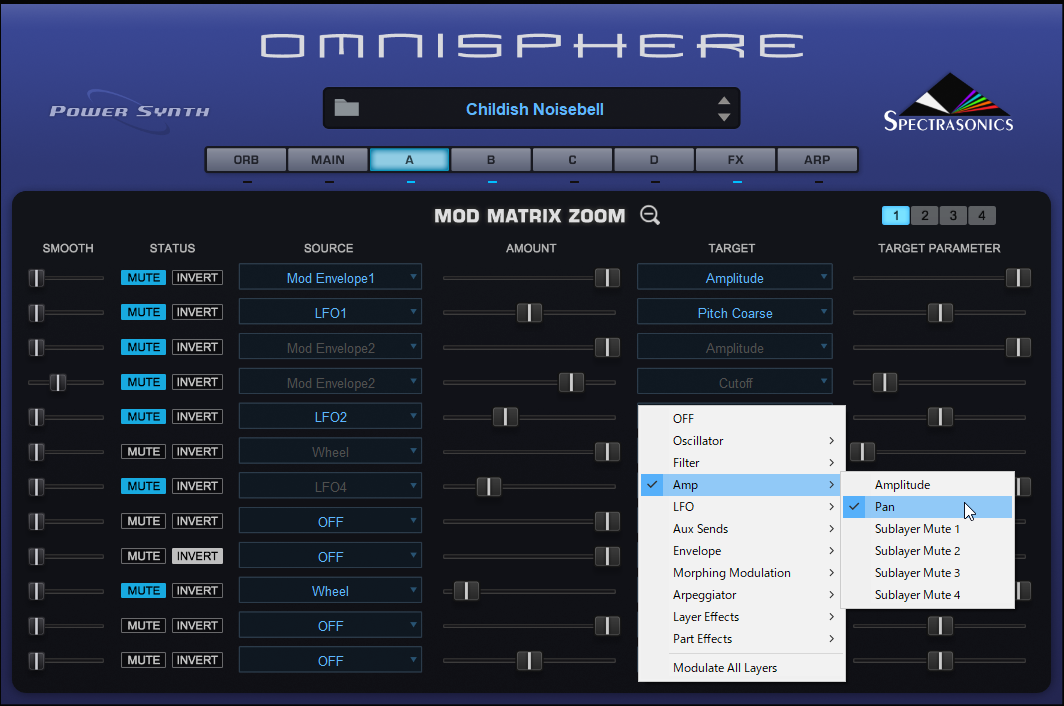Open the Mod Envelope1 source dropdown
1064x706 pixels.
pyautogui.click(x=330, y=278)
